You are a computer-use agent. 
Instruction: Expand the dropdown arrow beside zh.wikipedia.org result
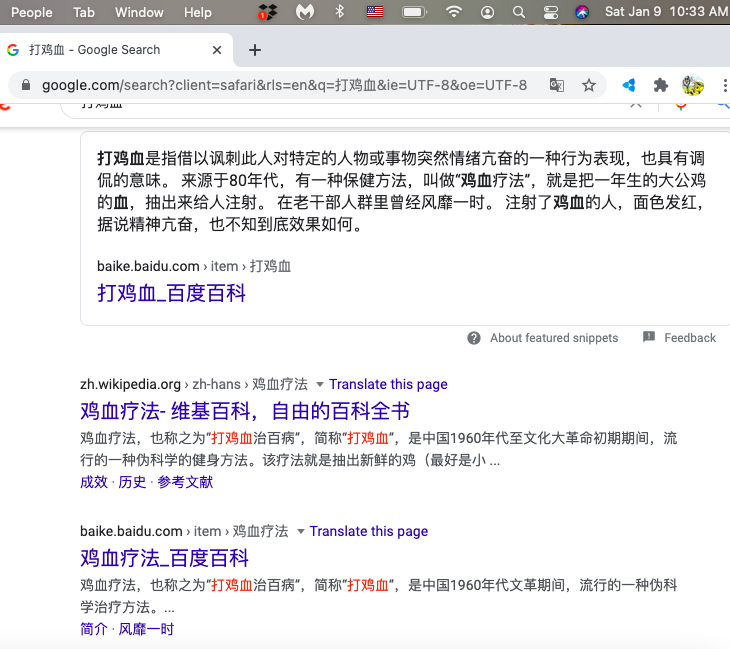pyautogui.click(x=320, y=384)
